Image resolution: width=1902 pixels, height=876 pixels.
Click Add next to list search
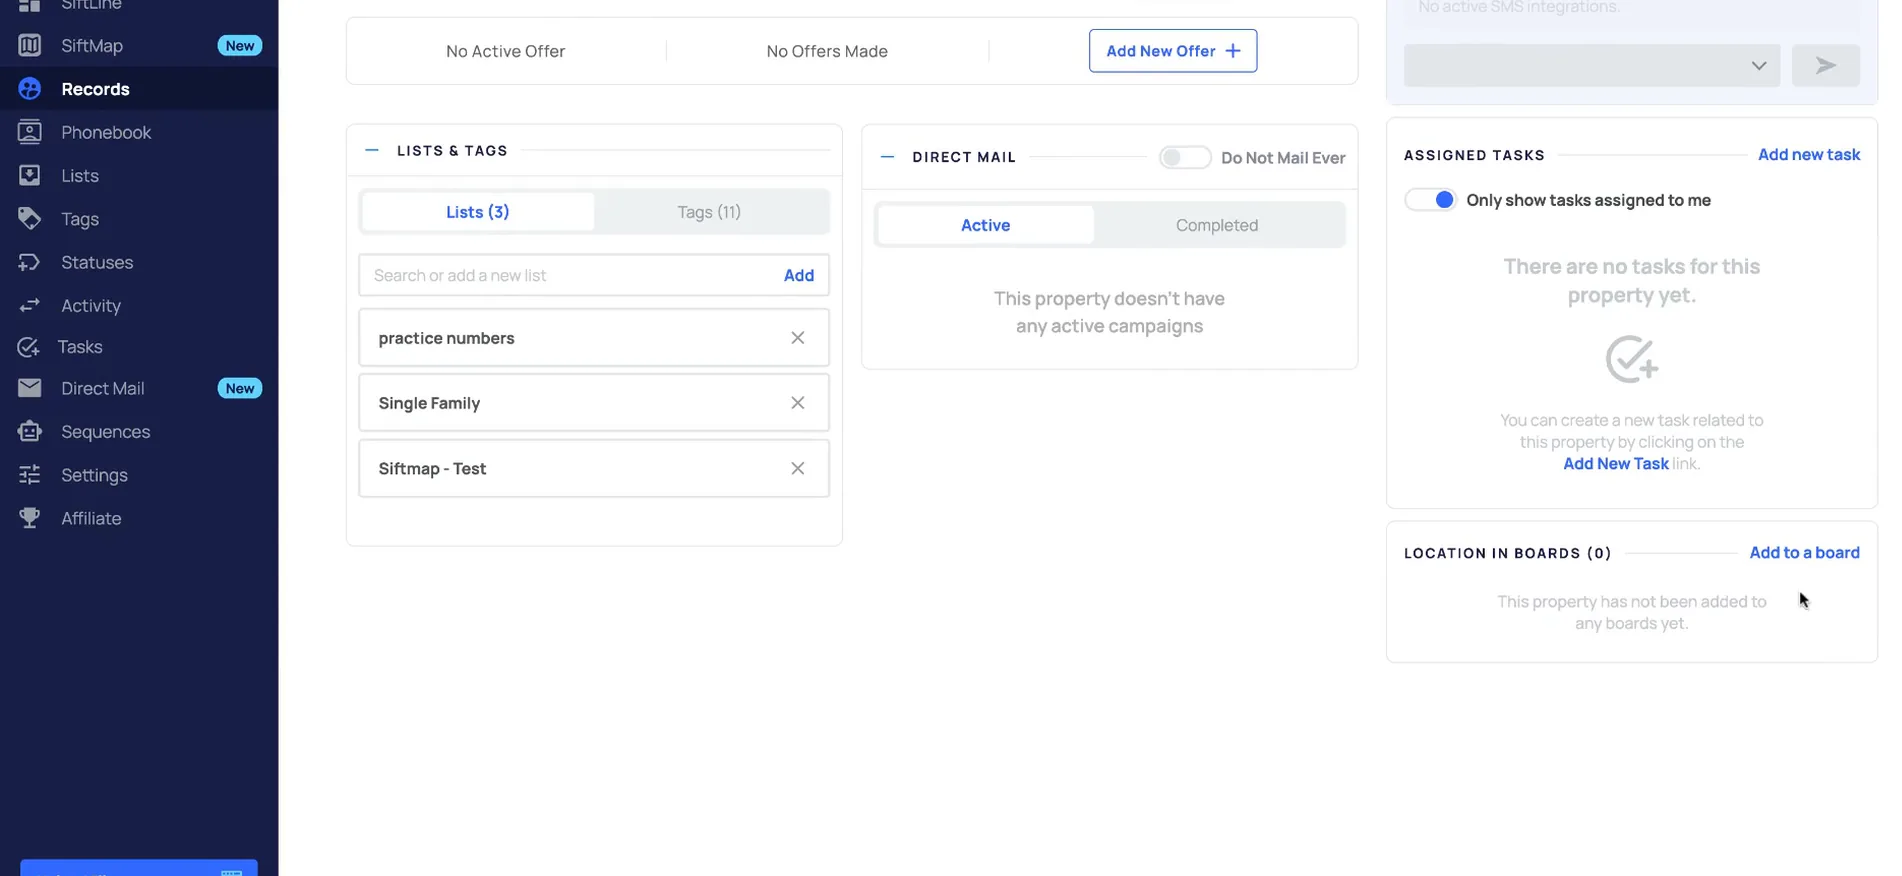point(799,275)
